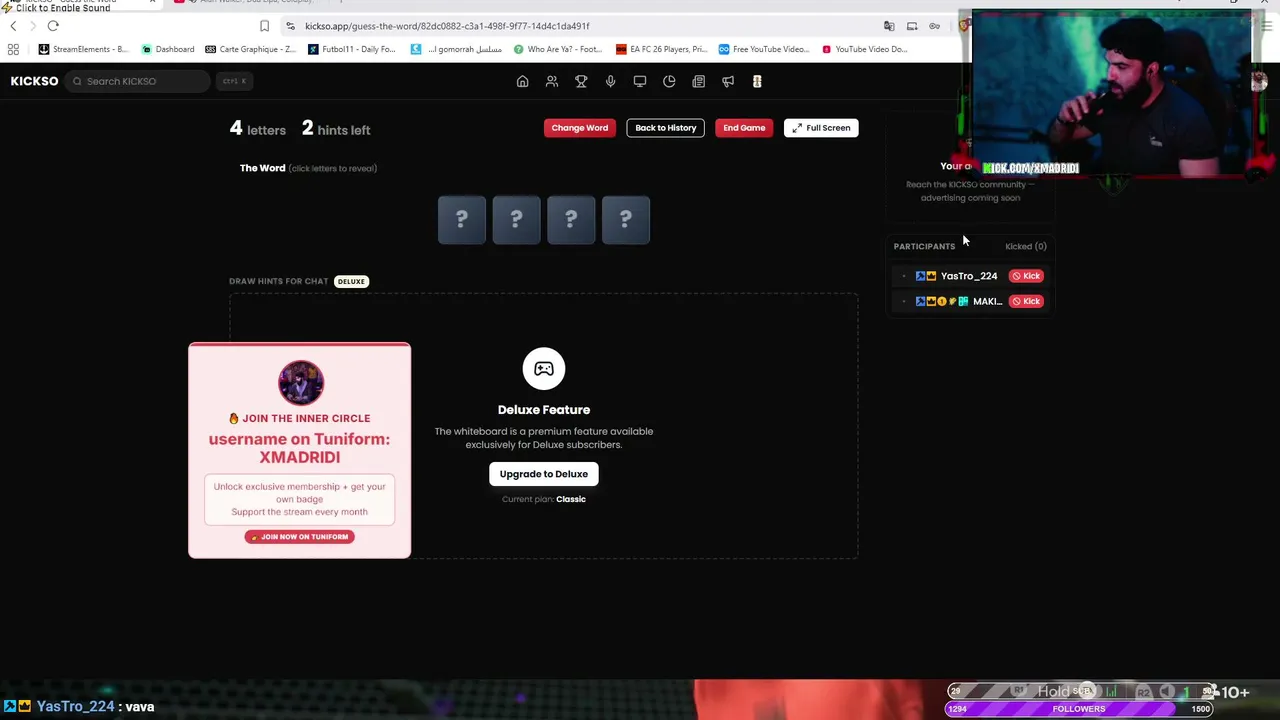Click the microphone icon in KICKSO nav

[610, 81]
